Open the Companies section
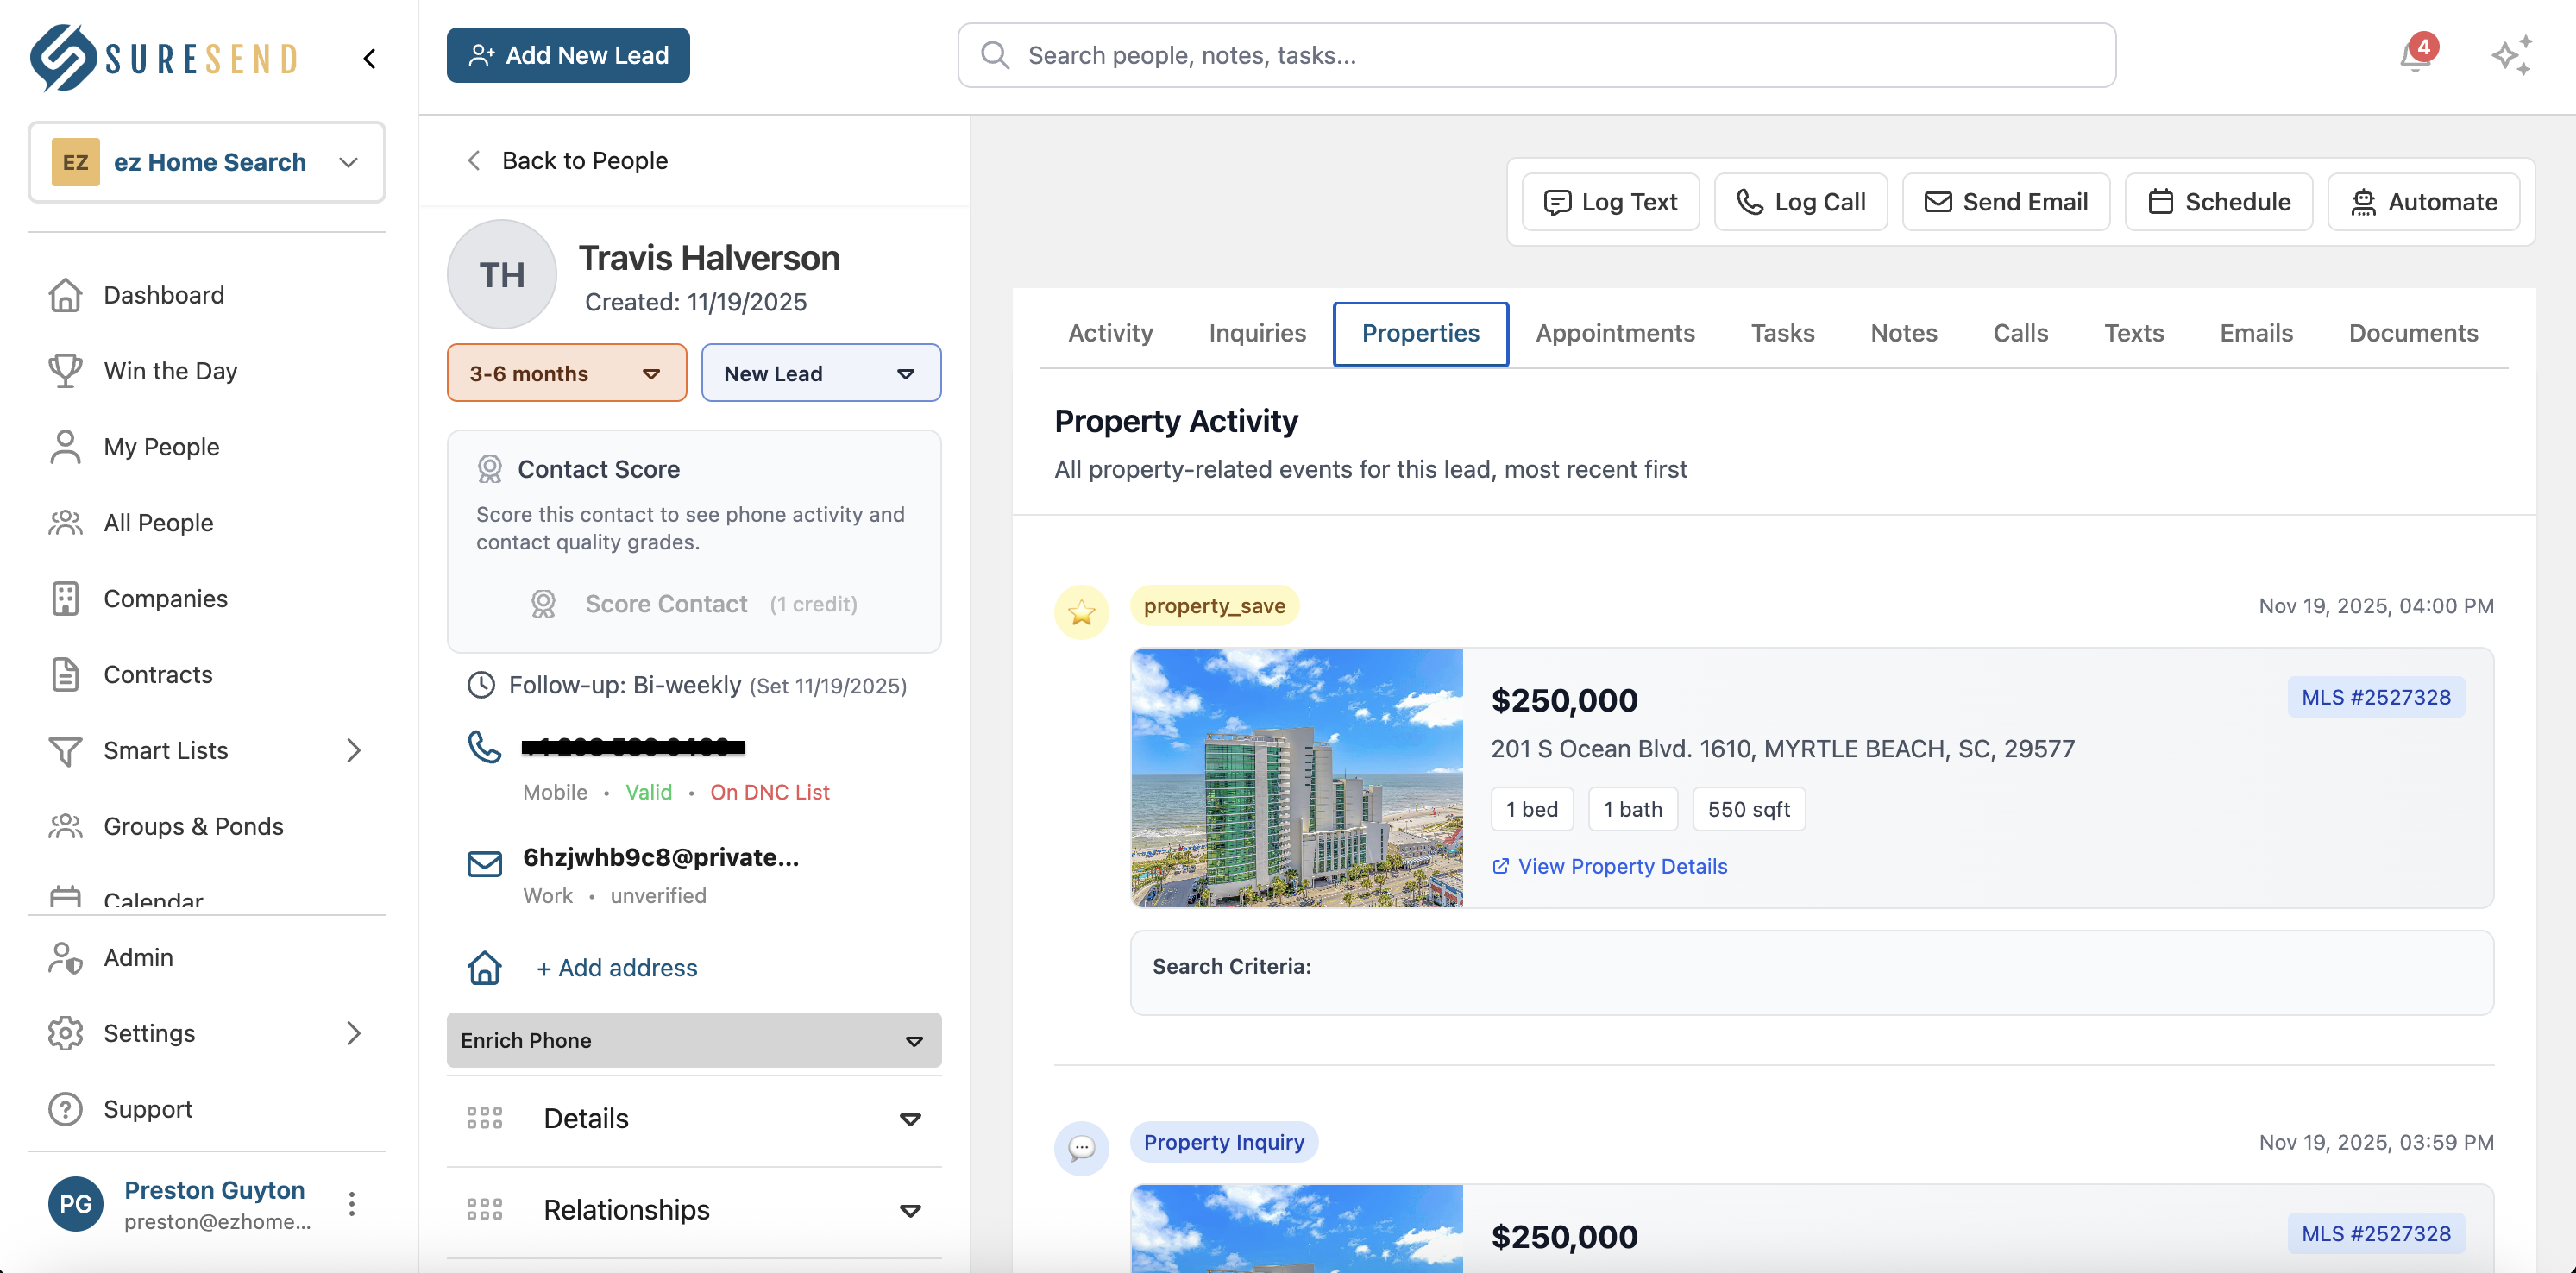Viewport: 2576px width, 1273px height. click(x=165, y=598)
